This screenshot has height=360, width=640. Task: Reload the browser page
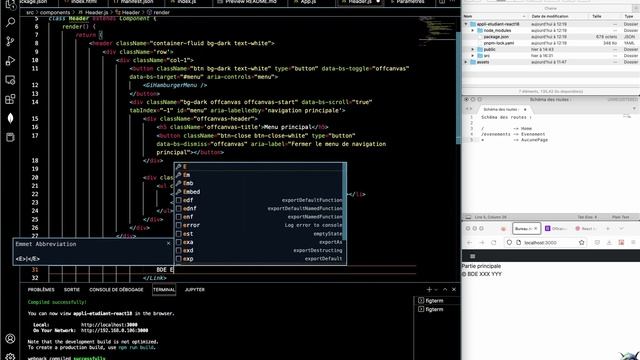(x=493, y=242)
